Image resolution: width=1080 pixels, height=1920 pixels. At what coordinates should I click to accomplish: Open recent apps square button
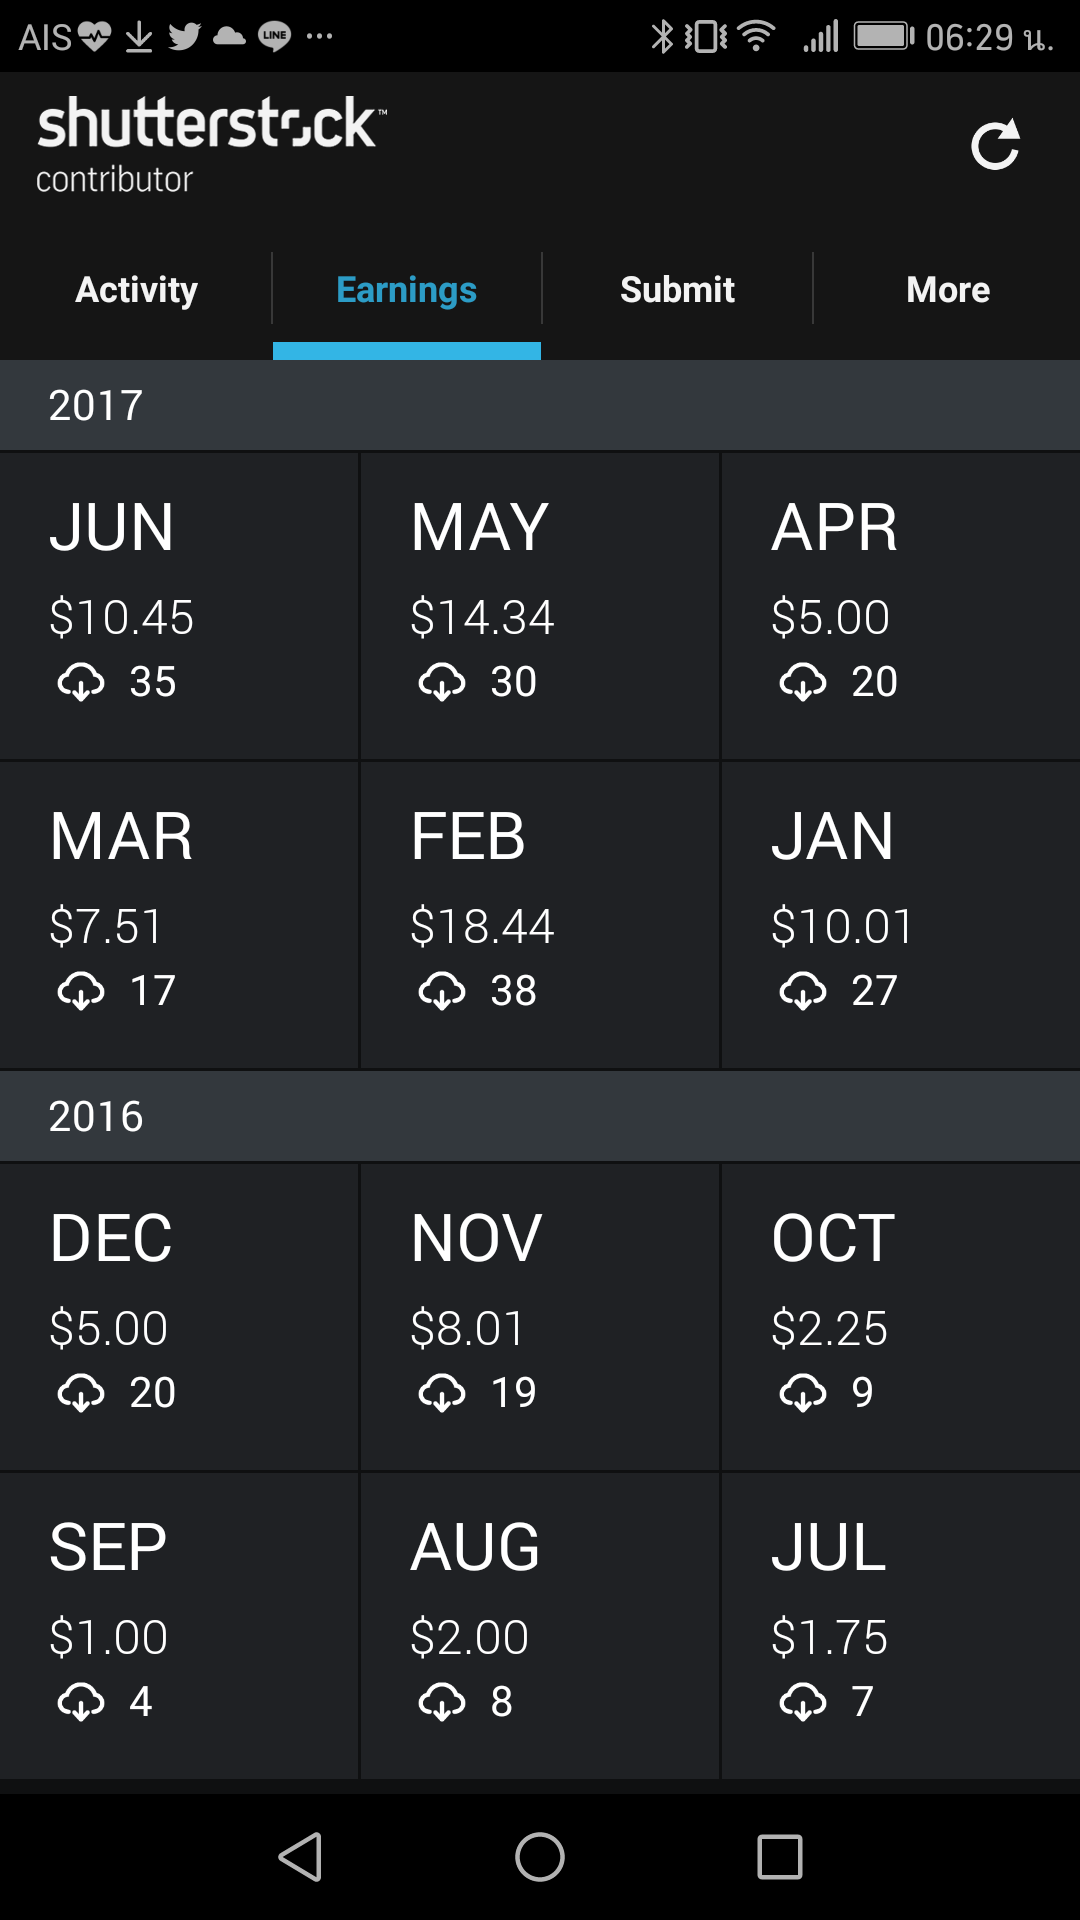pyautogui.click(x=779, y=1857)
